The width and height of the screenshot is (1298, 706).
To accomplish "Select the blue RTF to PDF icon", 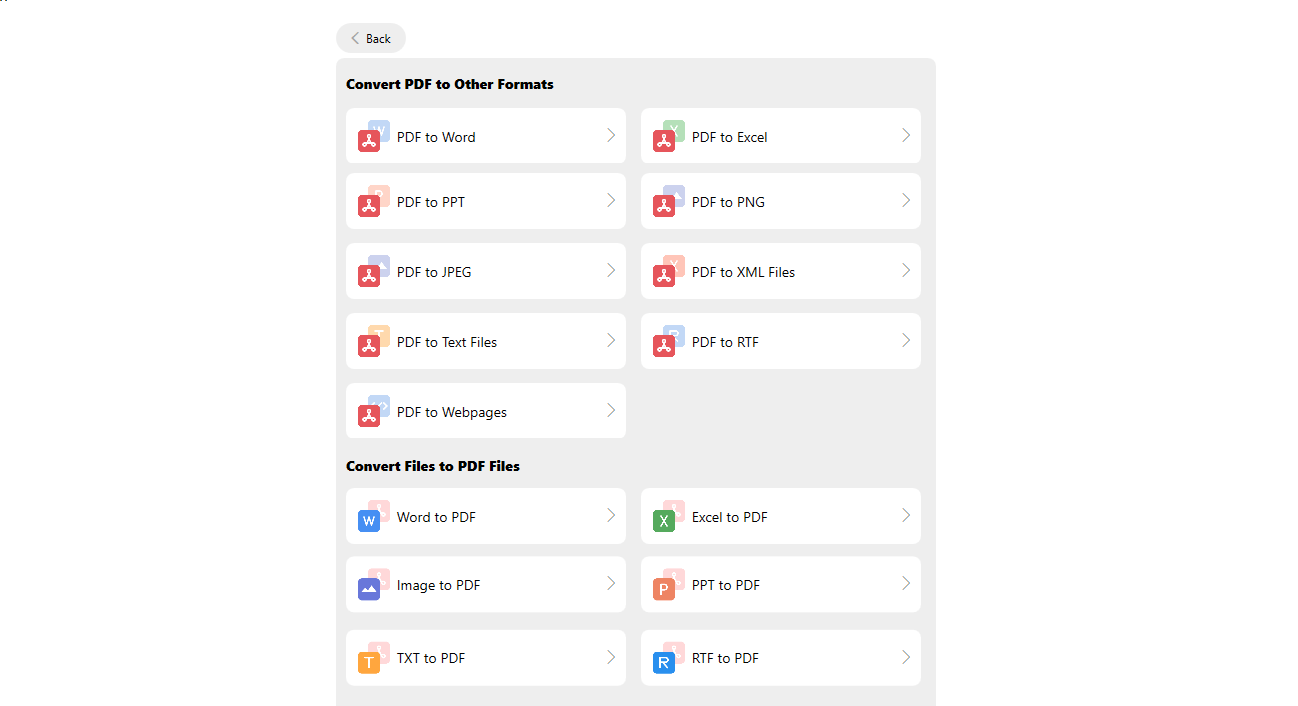I will 666,660.
